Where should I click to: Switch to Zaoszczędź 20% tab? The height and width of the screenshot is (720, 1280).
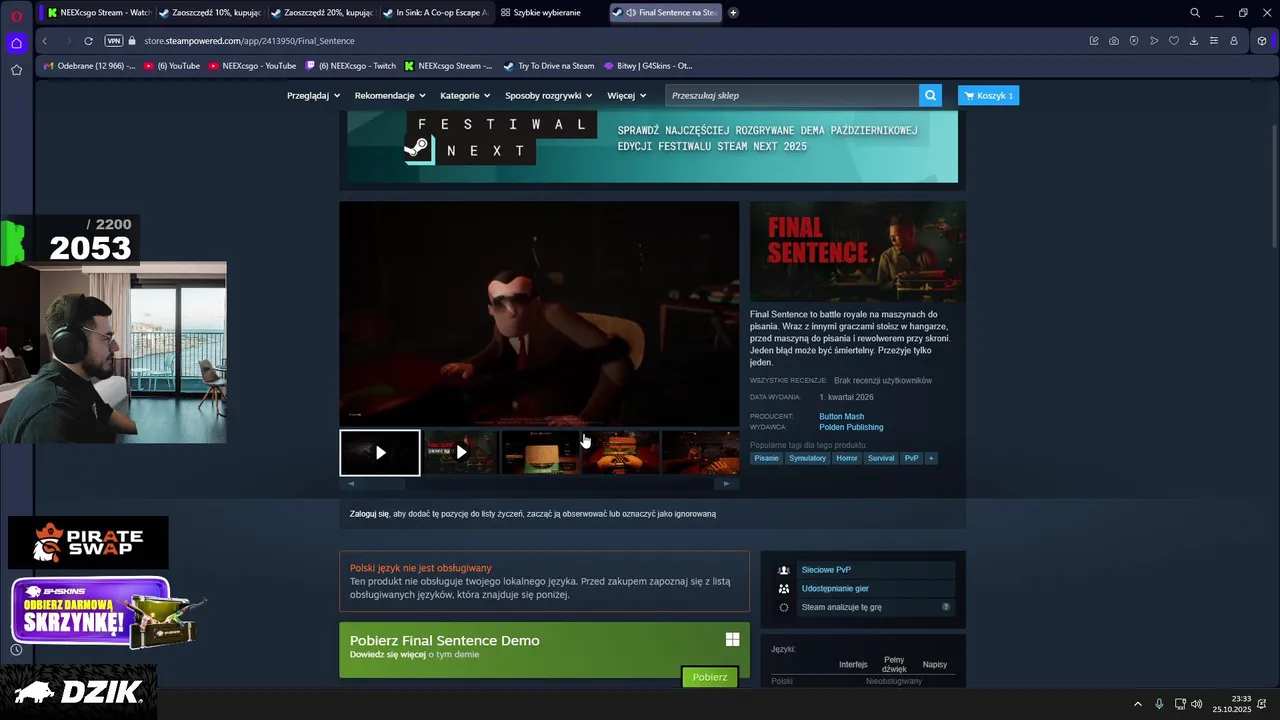pos(322,13)
